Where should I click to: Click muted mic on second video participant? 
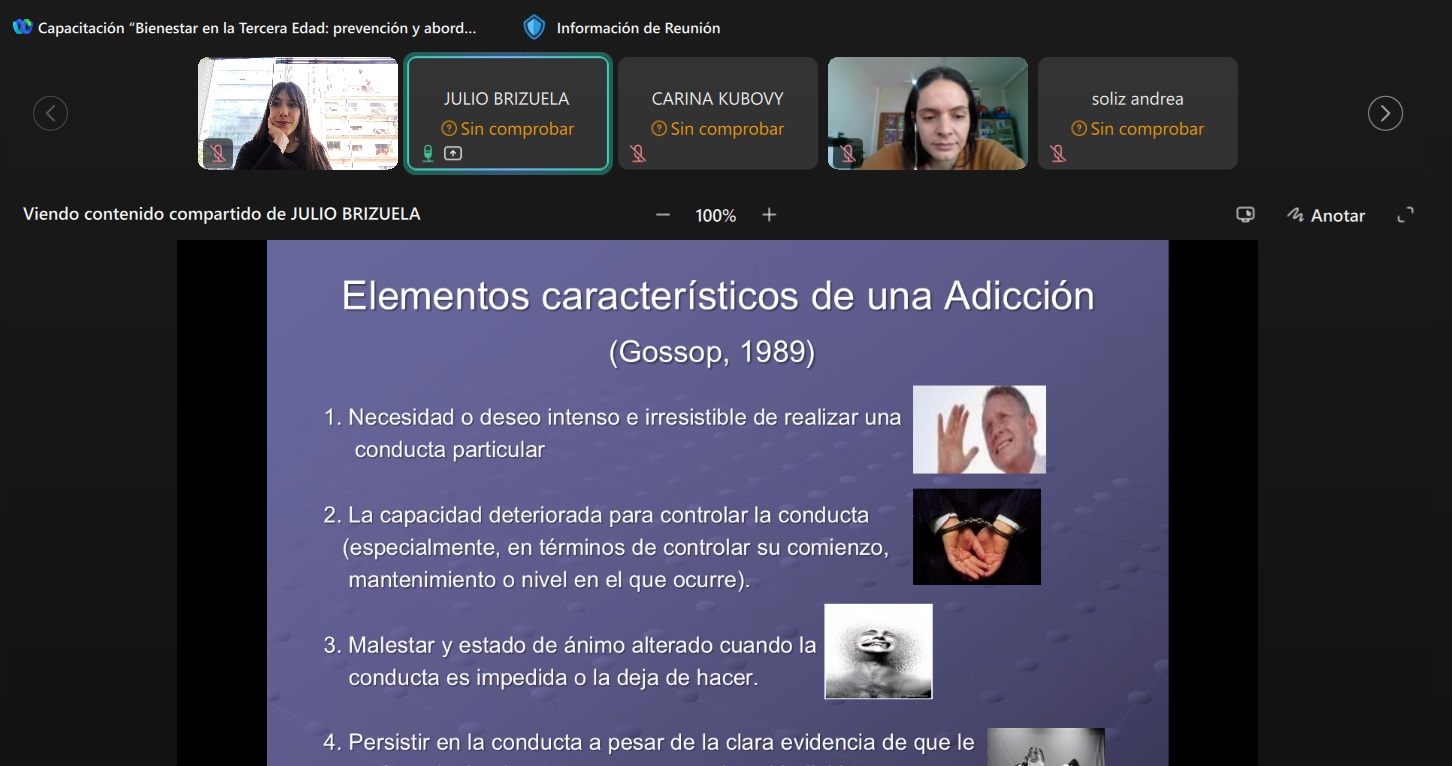847,154
